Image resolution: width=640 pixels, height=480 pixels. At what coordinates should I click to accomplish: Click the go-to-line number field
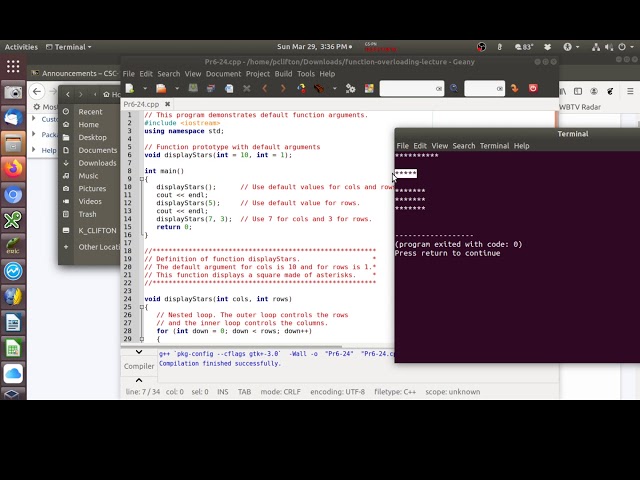point(484,88)
